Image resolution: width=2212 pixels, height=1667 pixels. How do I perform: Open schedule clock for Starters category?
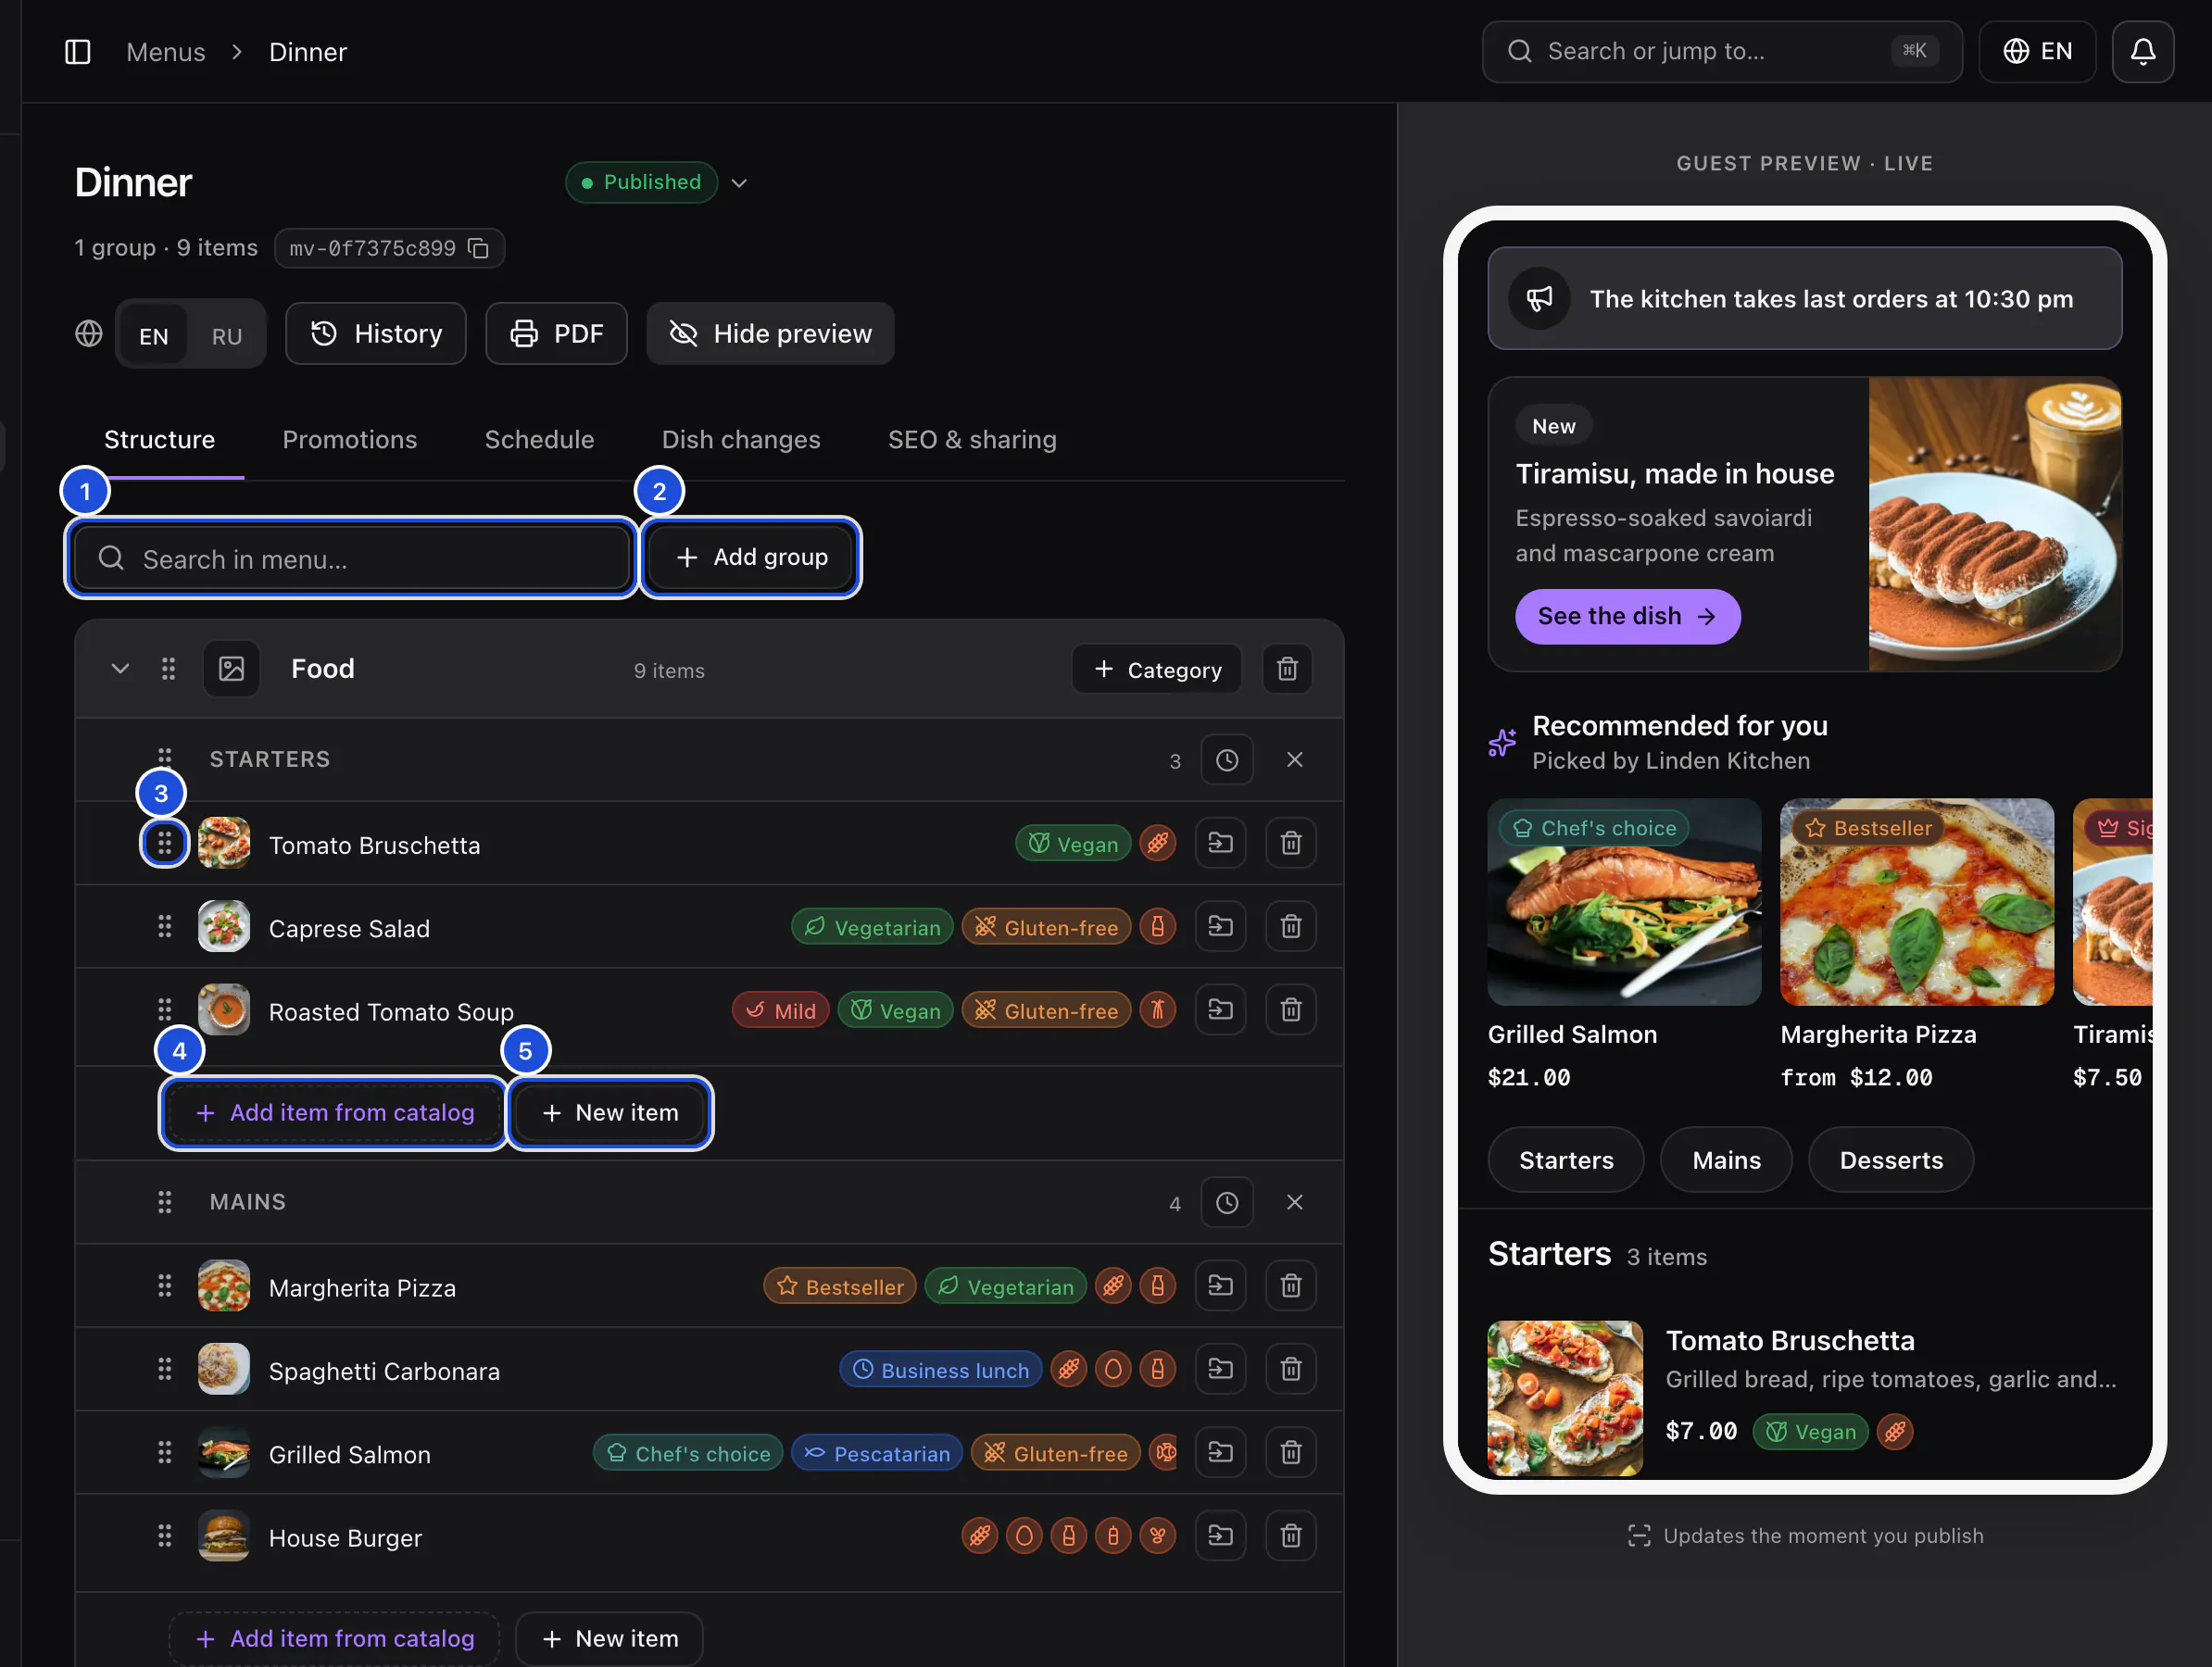[1227, 760]
